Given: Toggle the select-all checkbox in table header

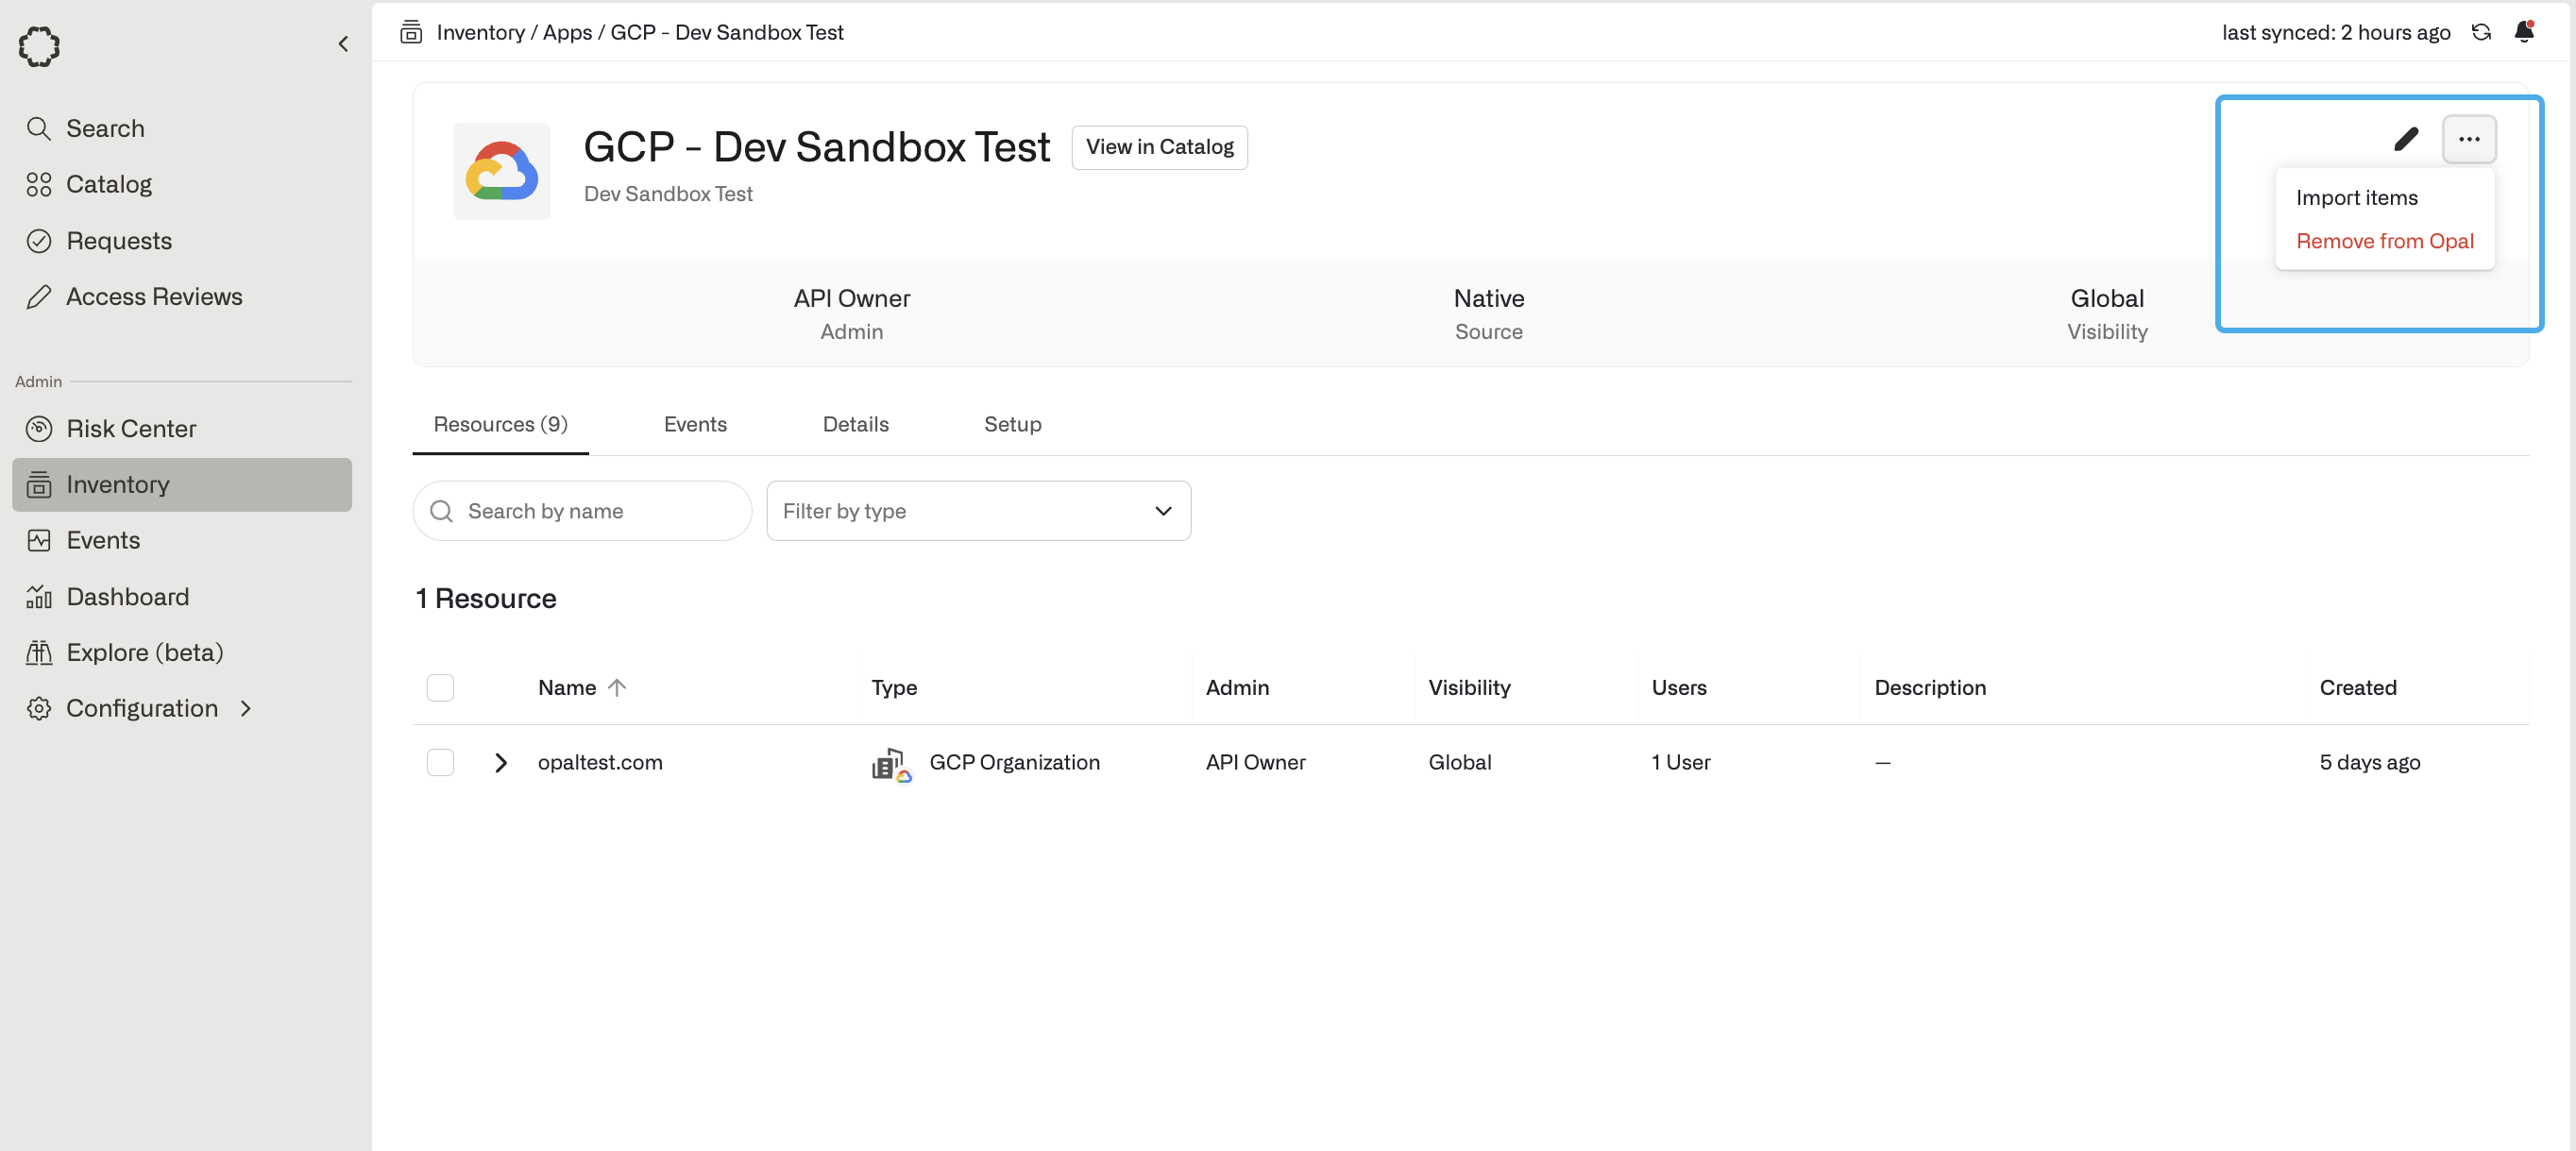Looking at the screenshot, I should click(x=440, y=687).
